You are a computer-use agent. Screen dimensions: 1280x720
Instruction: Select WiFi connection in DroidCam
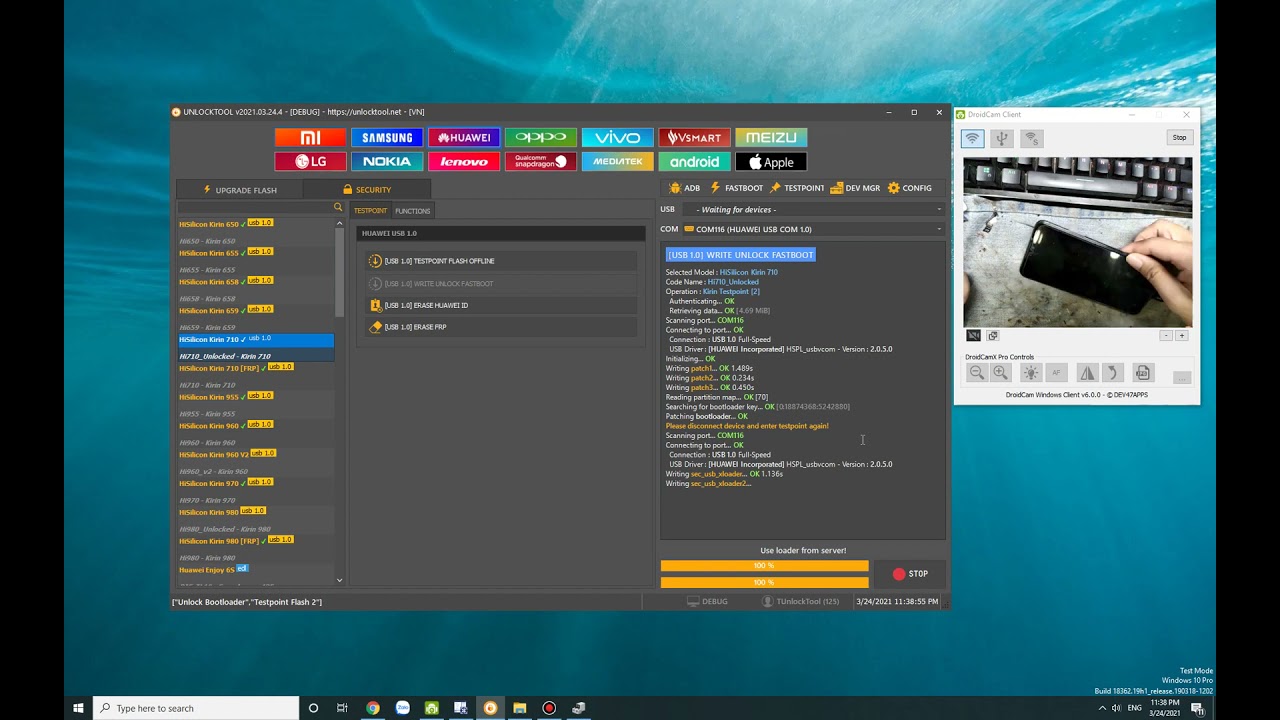tap(972, 139)
